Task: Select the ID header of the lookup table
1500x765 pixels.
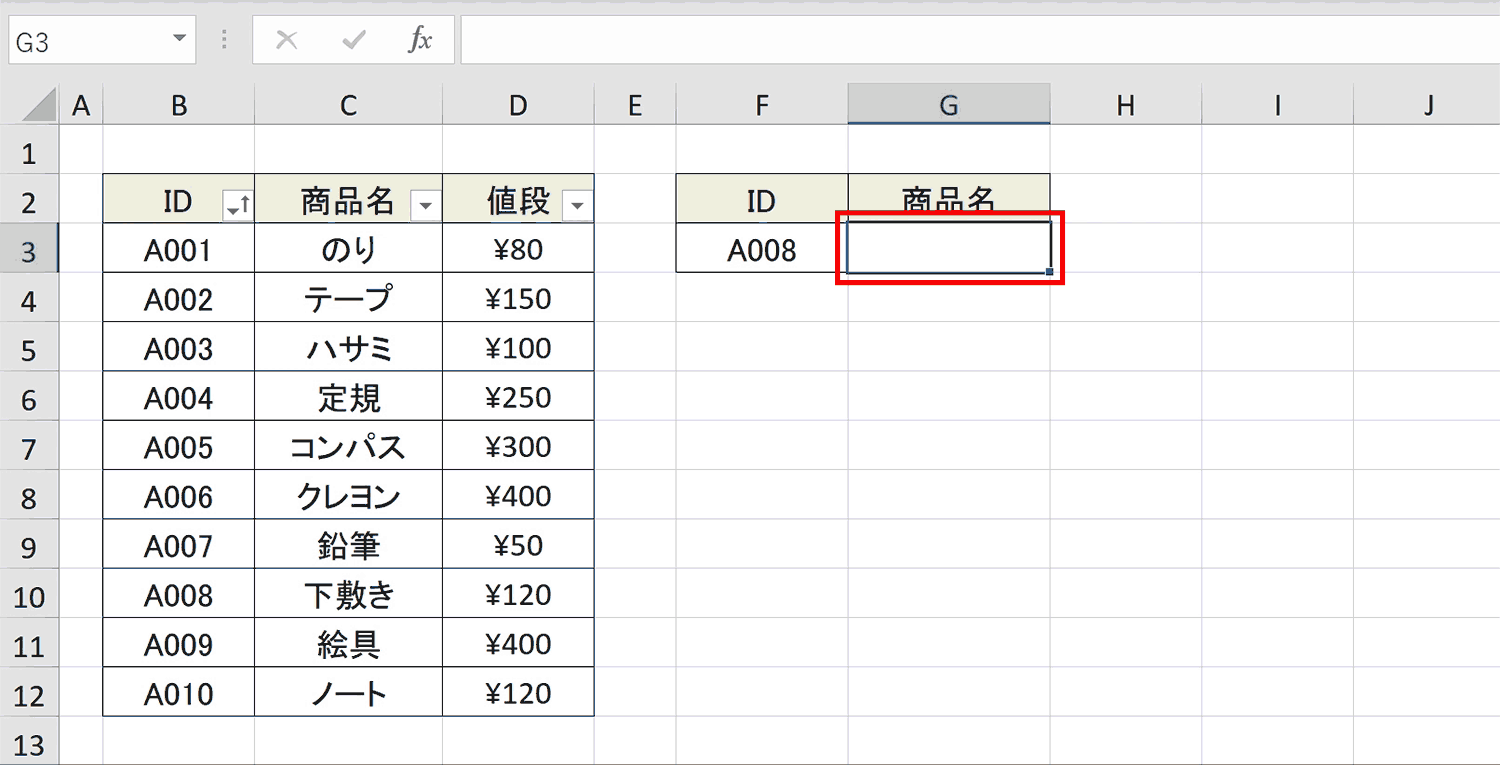Action: pyautogui.click(x=762, y=200)
